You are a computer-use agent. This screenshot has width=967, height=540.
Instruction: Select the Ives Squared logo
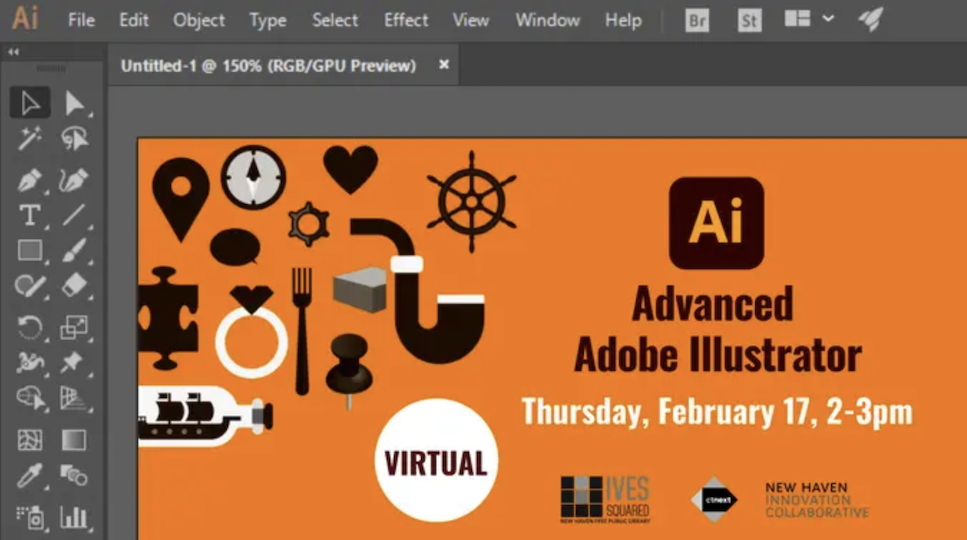pos(605,499)
